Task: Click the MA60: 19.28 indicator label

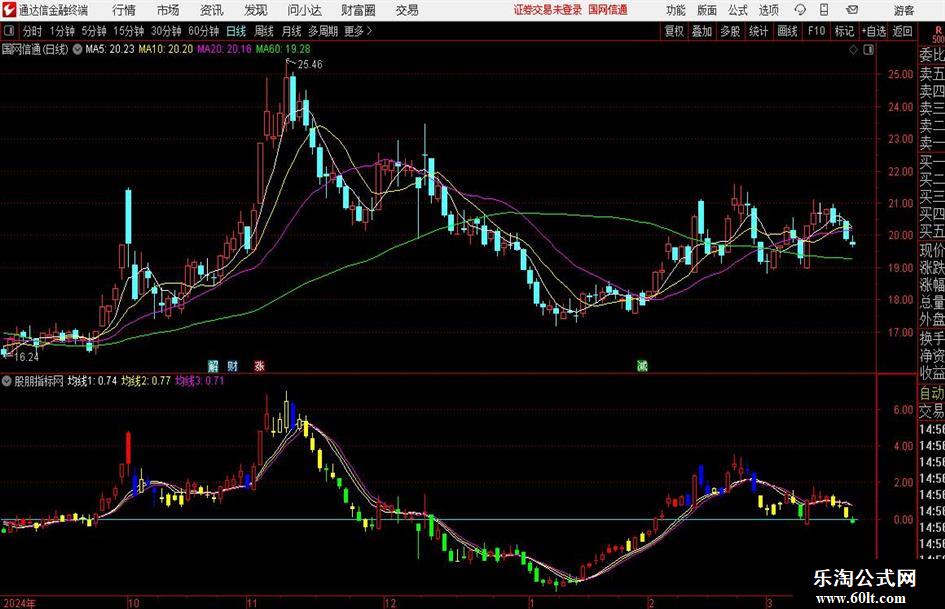Action: (283, 49)
